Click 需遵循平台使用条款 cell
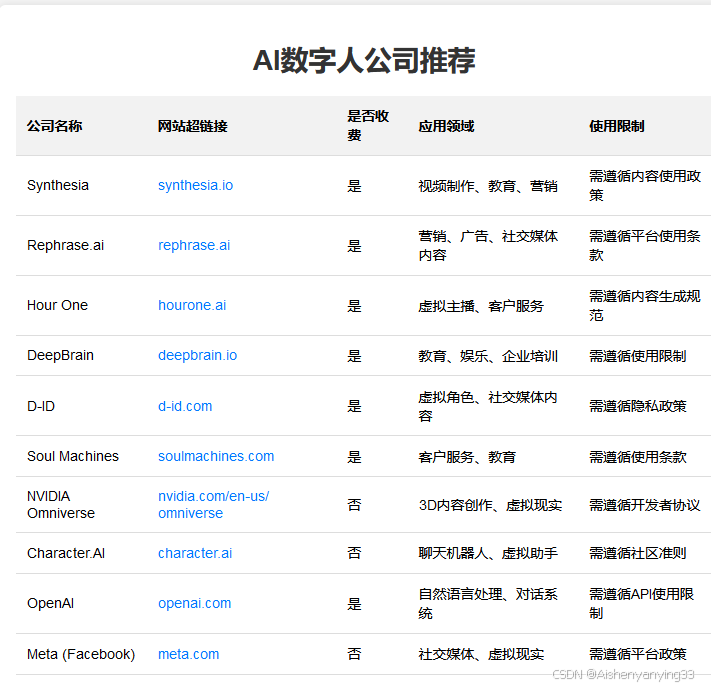711x687 pixels. (x=645, y=245)
